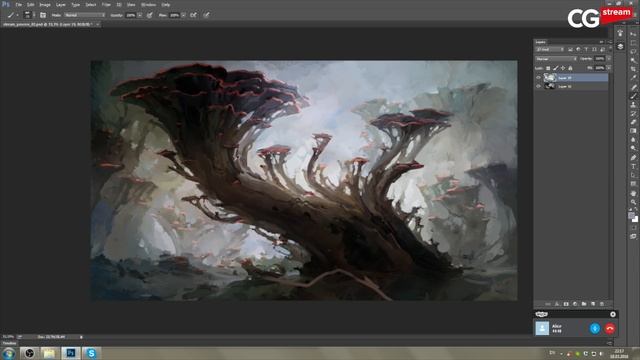640x360 pixels.
Task: Select the Clone Stamp tool
Action: point(633,105)
